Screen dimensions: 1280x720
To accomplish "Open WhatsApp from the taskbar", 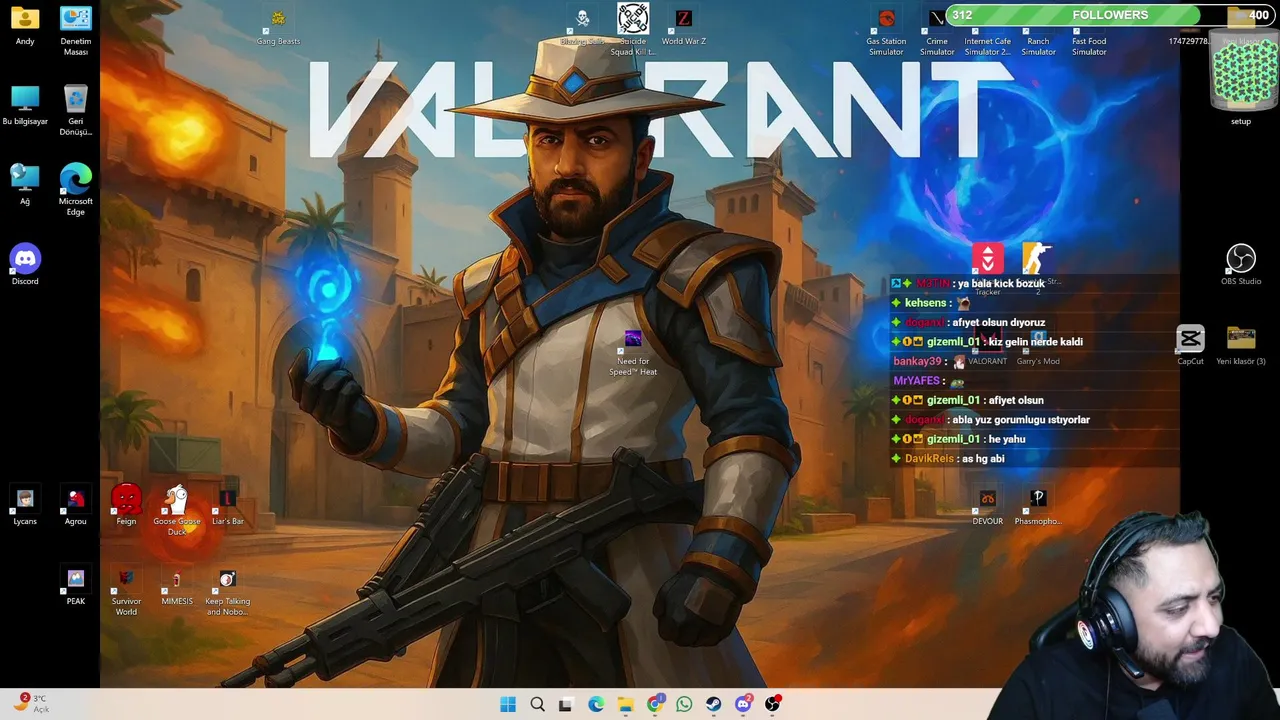I will pos(684,704).
